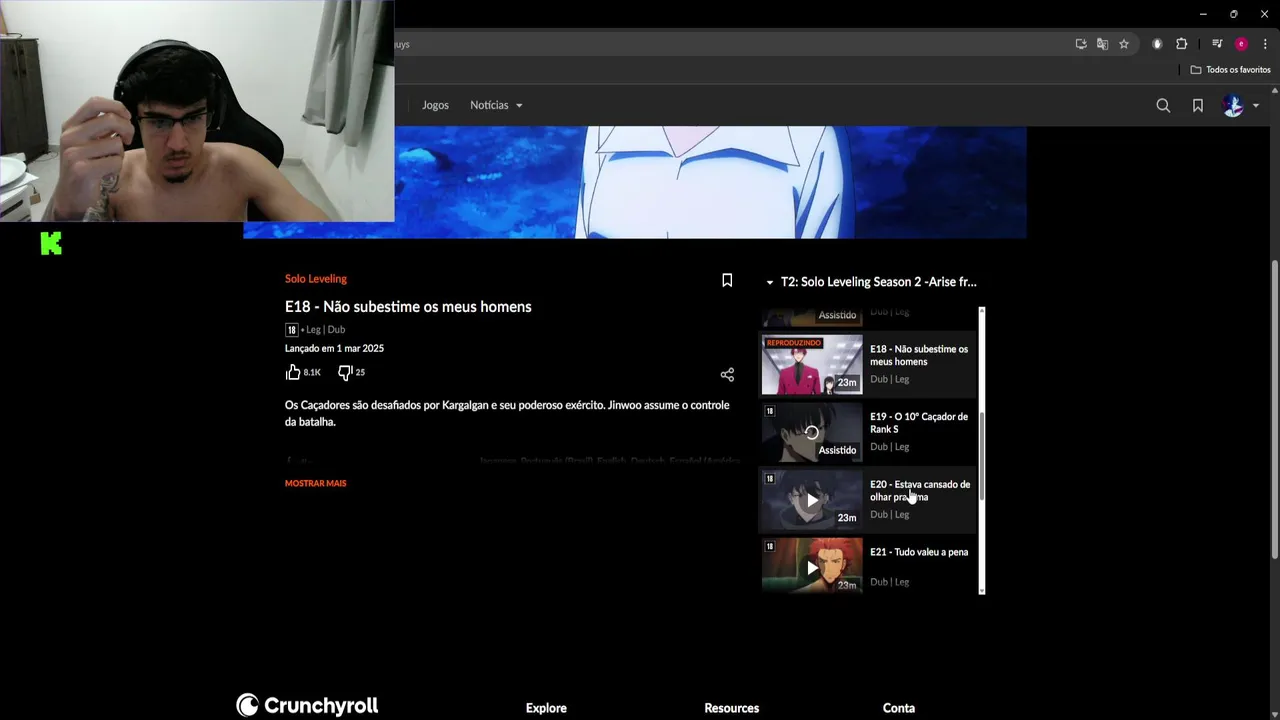
Task: Open the Chrome three-dot menu
Action: point(1265,44)
